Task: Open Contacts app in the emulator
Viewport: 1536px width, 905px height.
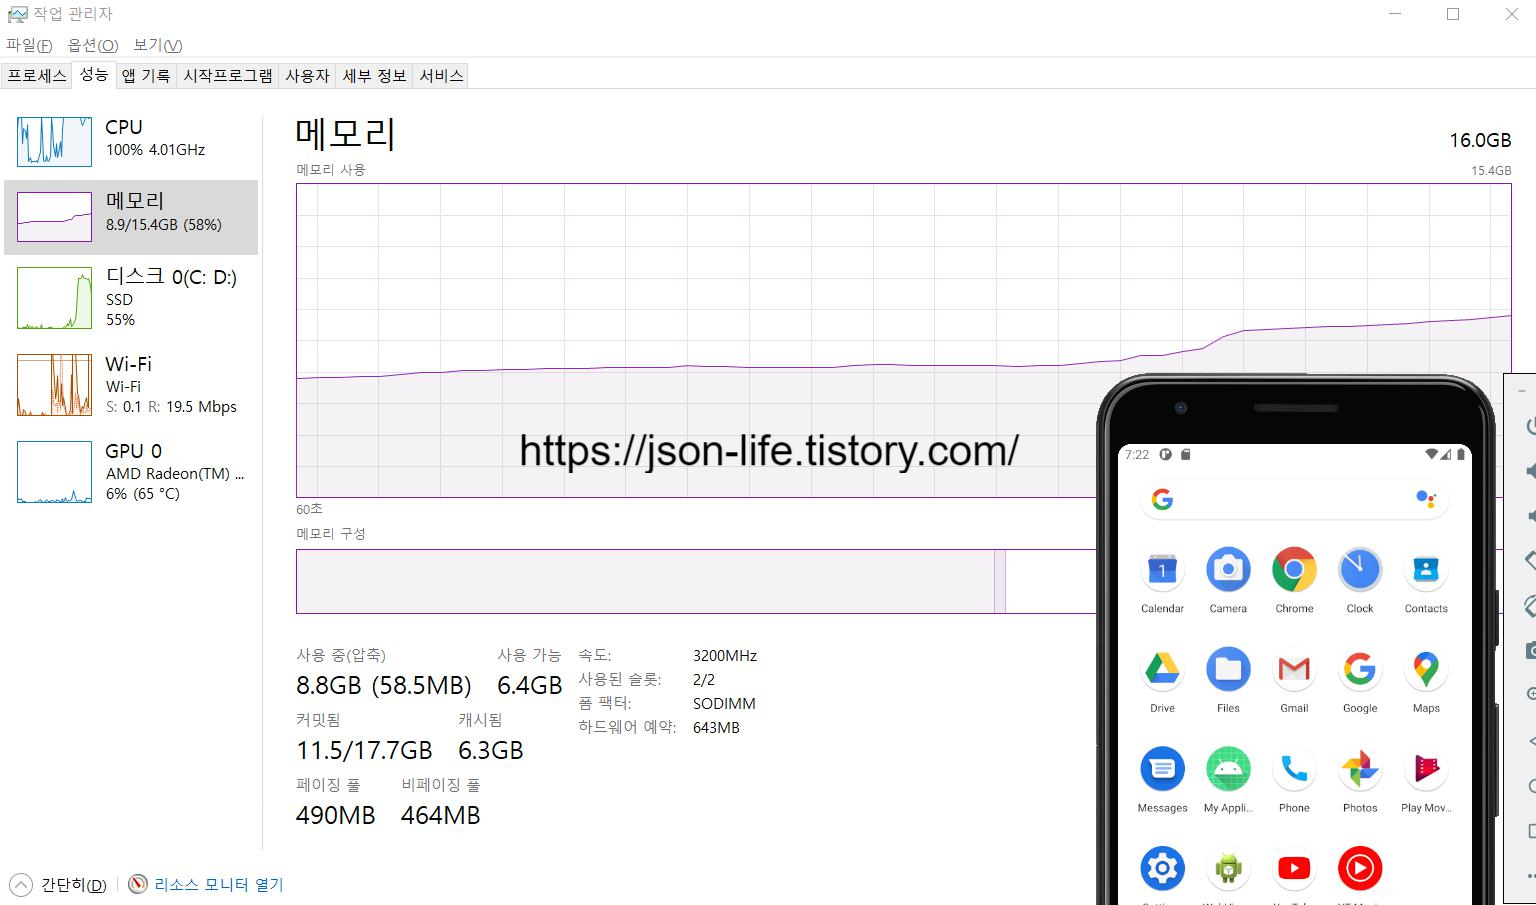Action: click(1426, 570)
